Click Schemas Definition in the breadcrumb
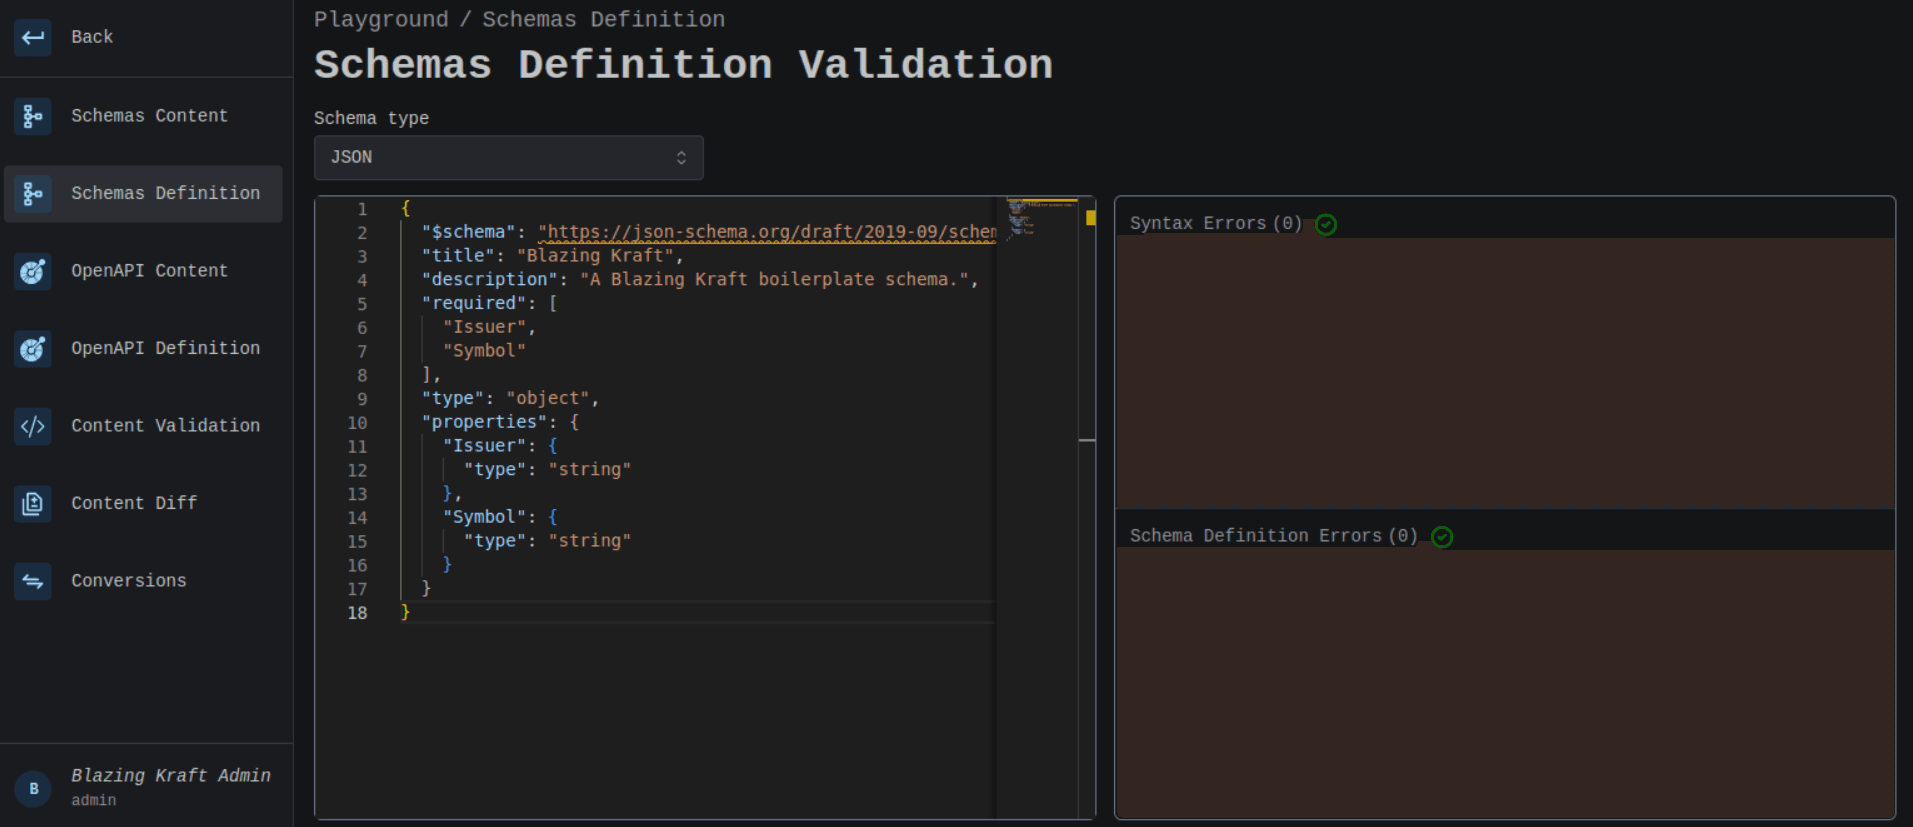This screenshot has height=827, width=1913. [603, 19]
